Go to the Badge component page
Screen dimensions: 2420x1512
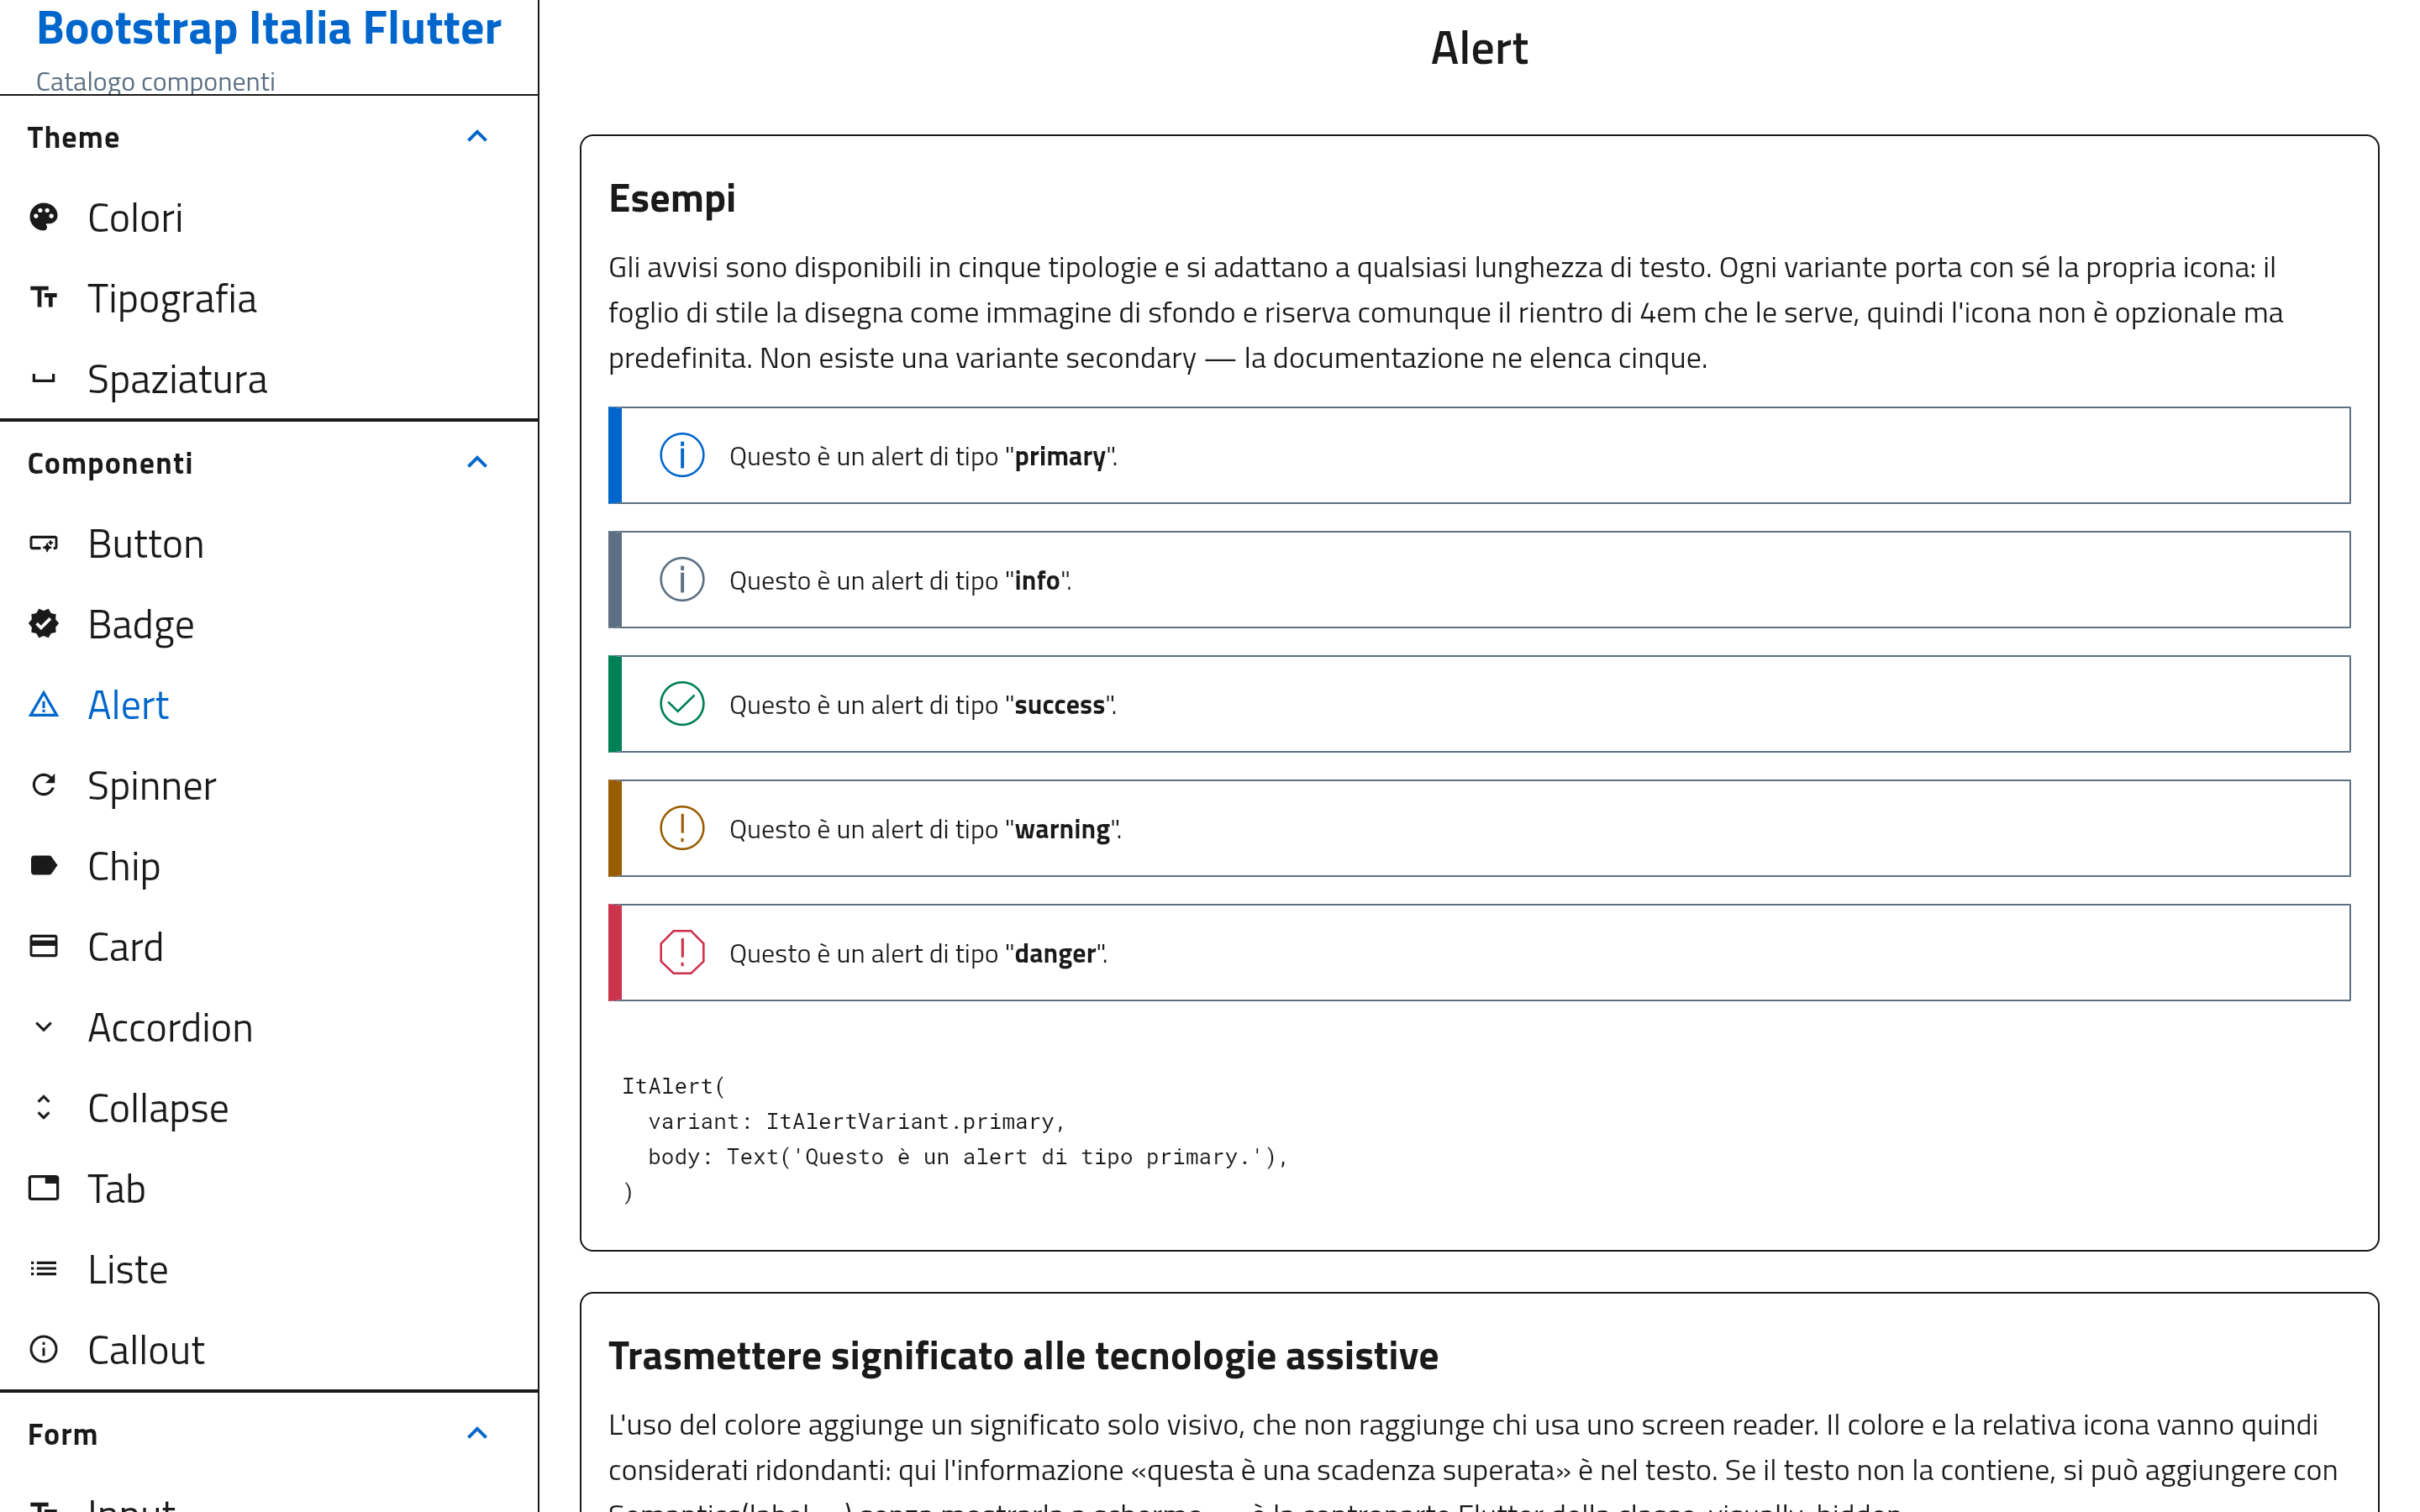pos(269,625)
